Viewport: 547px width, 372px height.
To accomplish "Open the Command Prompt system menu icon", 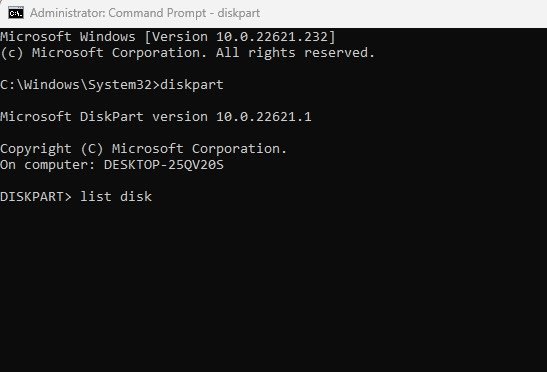I will click(16, 13).
